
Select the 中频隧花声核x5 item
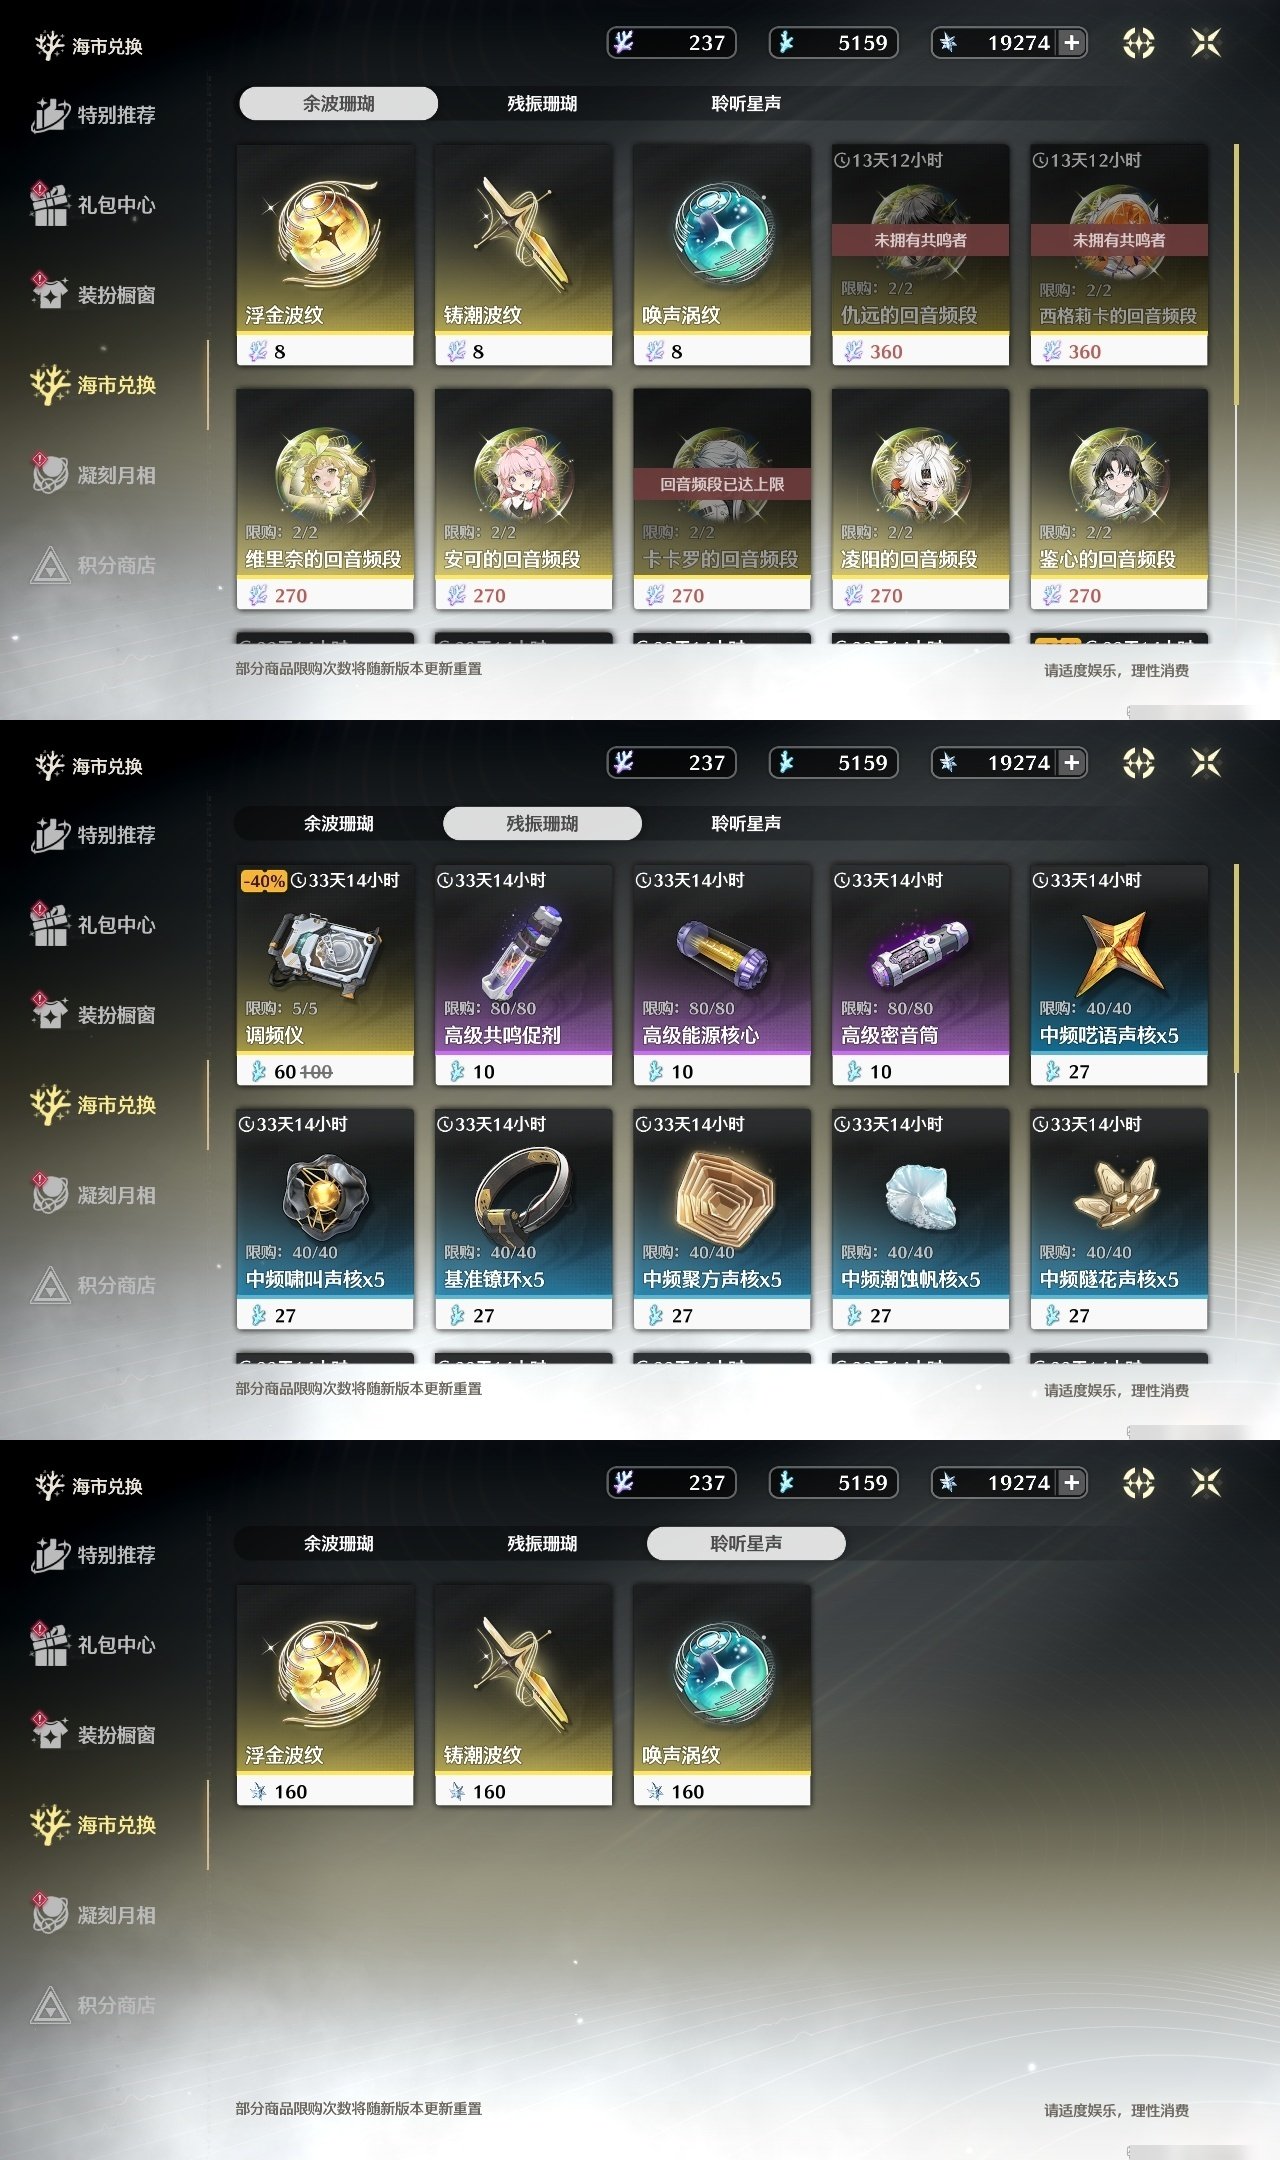click(1119, 1219)
